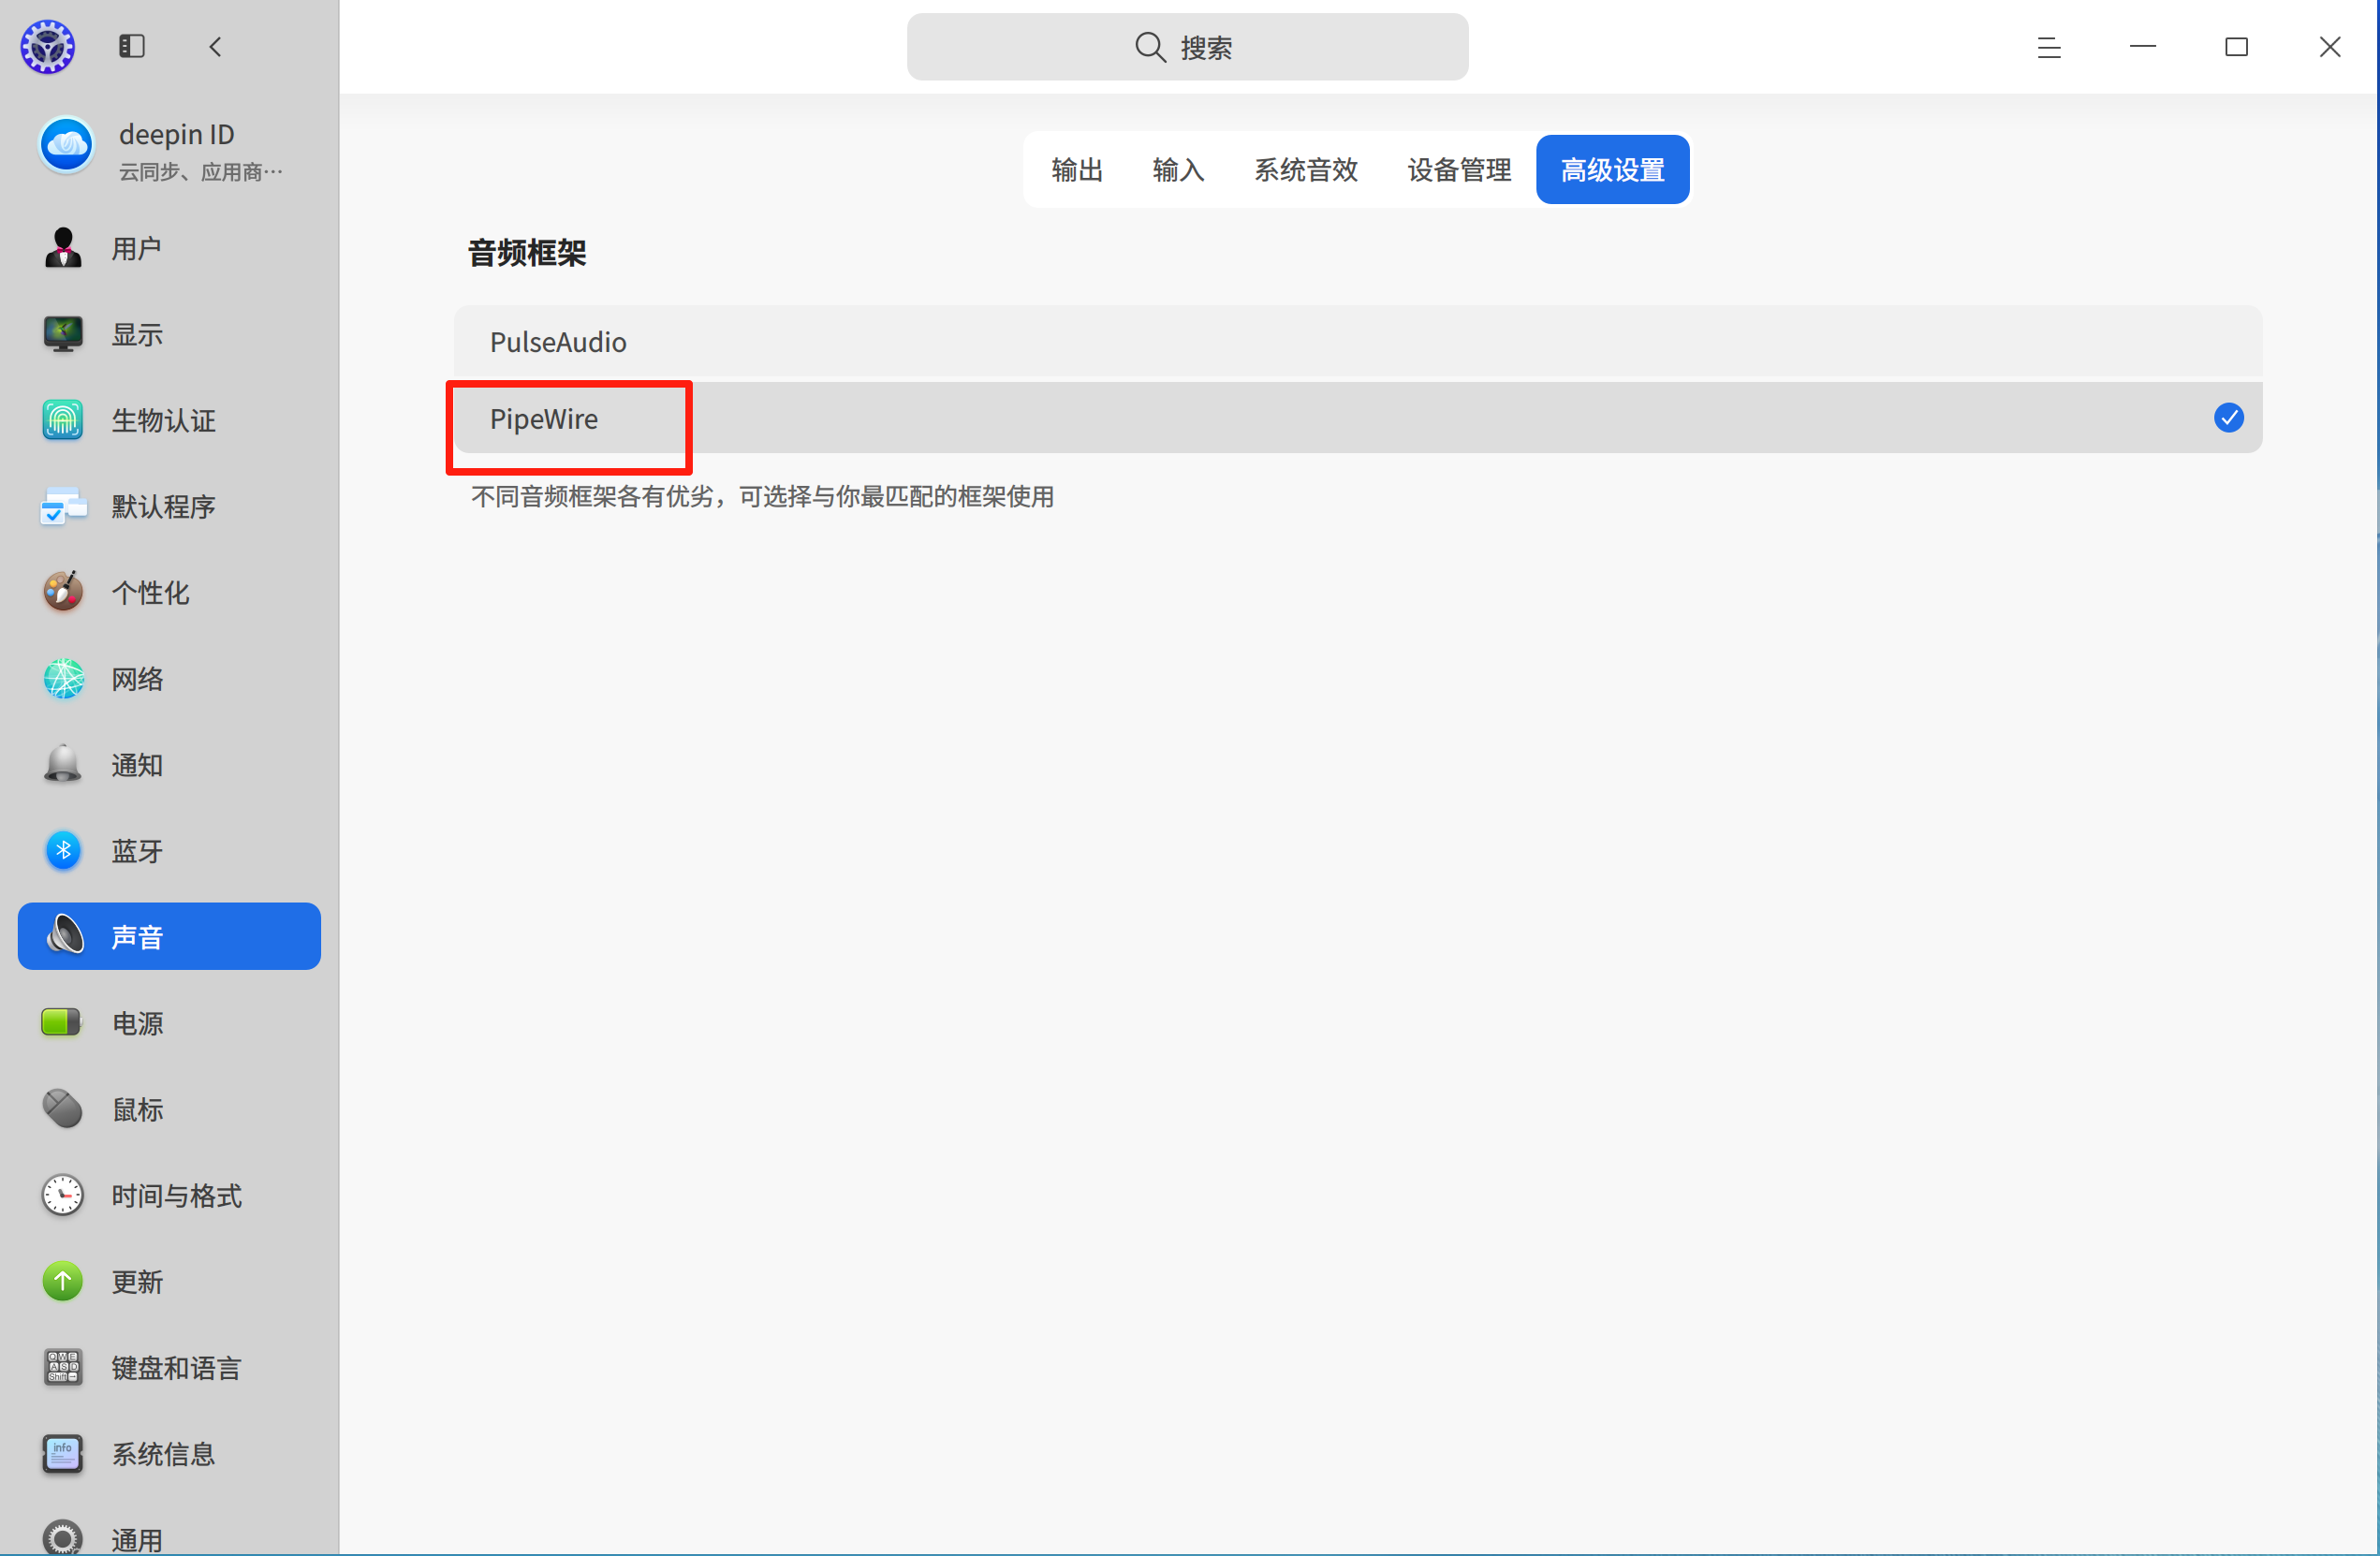Toggle the sidebar panel icon

click(132, 46)
